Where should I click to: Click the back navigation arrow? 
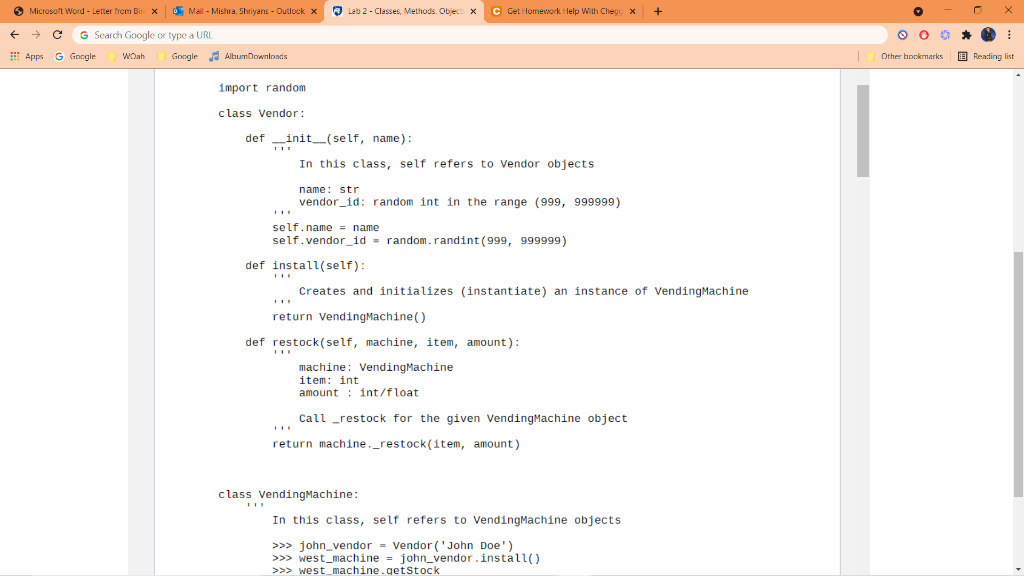pos(14,34)
